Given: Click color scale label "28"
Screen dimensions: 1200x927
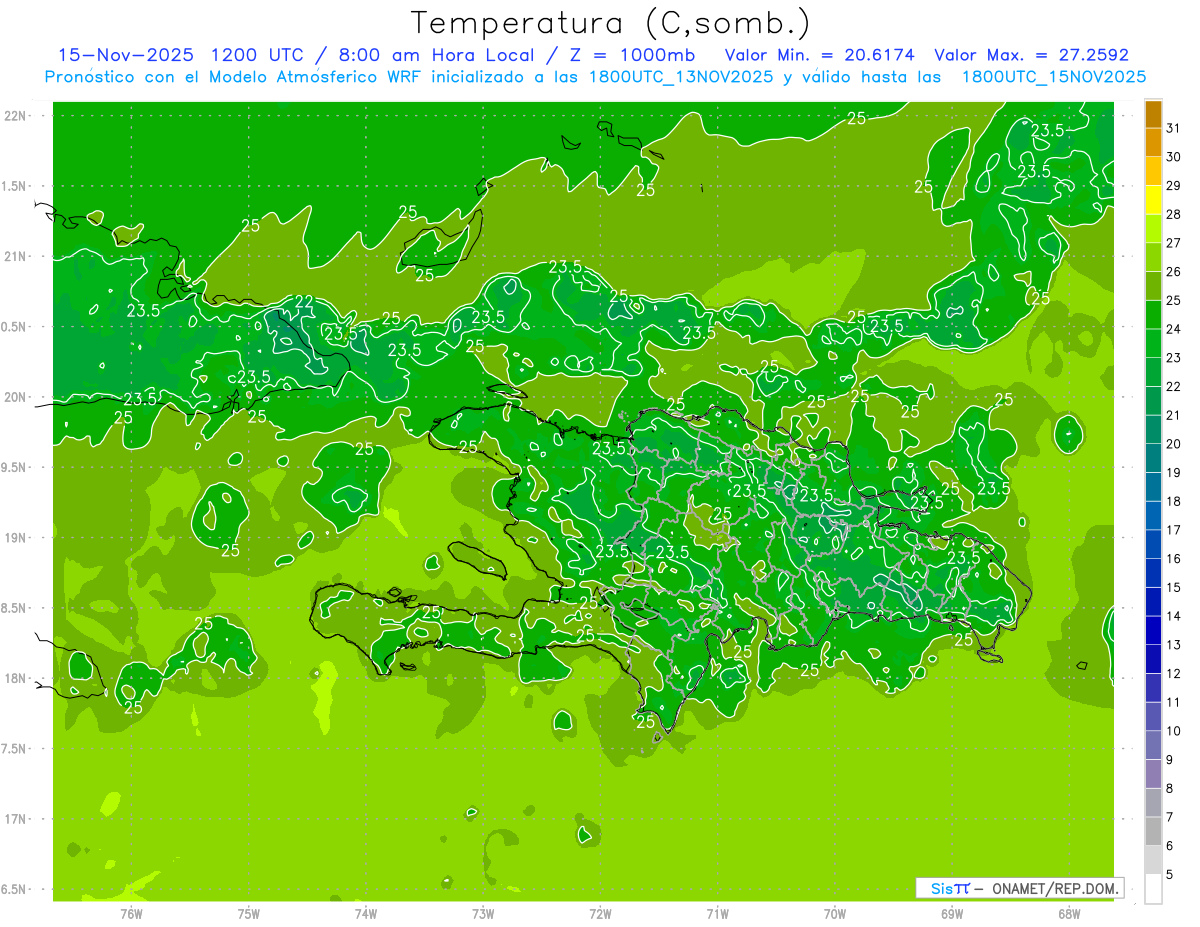Looking at the screenshot, I should point(1174,214).
